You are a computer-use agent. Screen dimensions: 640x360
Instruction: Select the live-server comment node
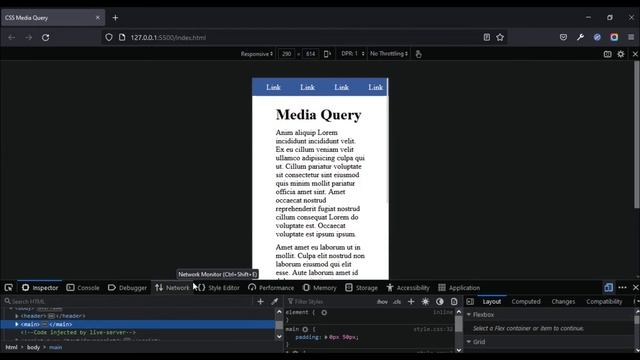tap(78, 332)
